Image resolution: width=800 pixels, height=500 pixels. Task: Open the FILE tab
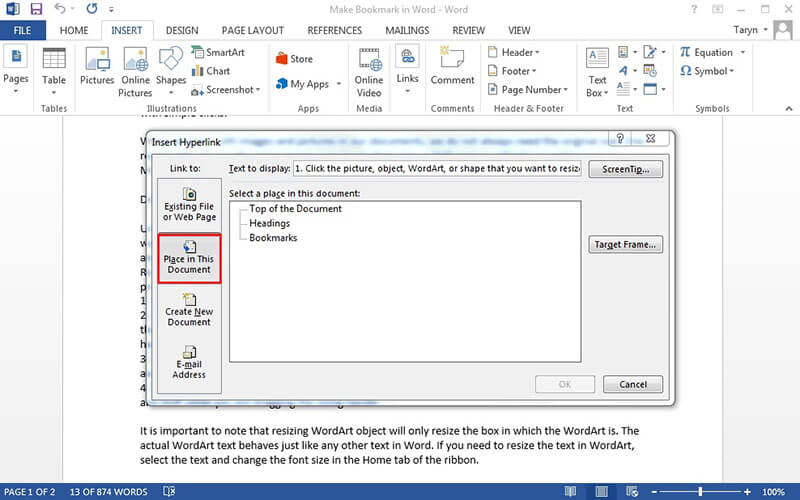(22, 31)
